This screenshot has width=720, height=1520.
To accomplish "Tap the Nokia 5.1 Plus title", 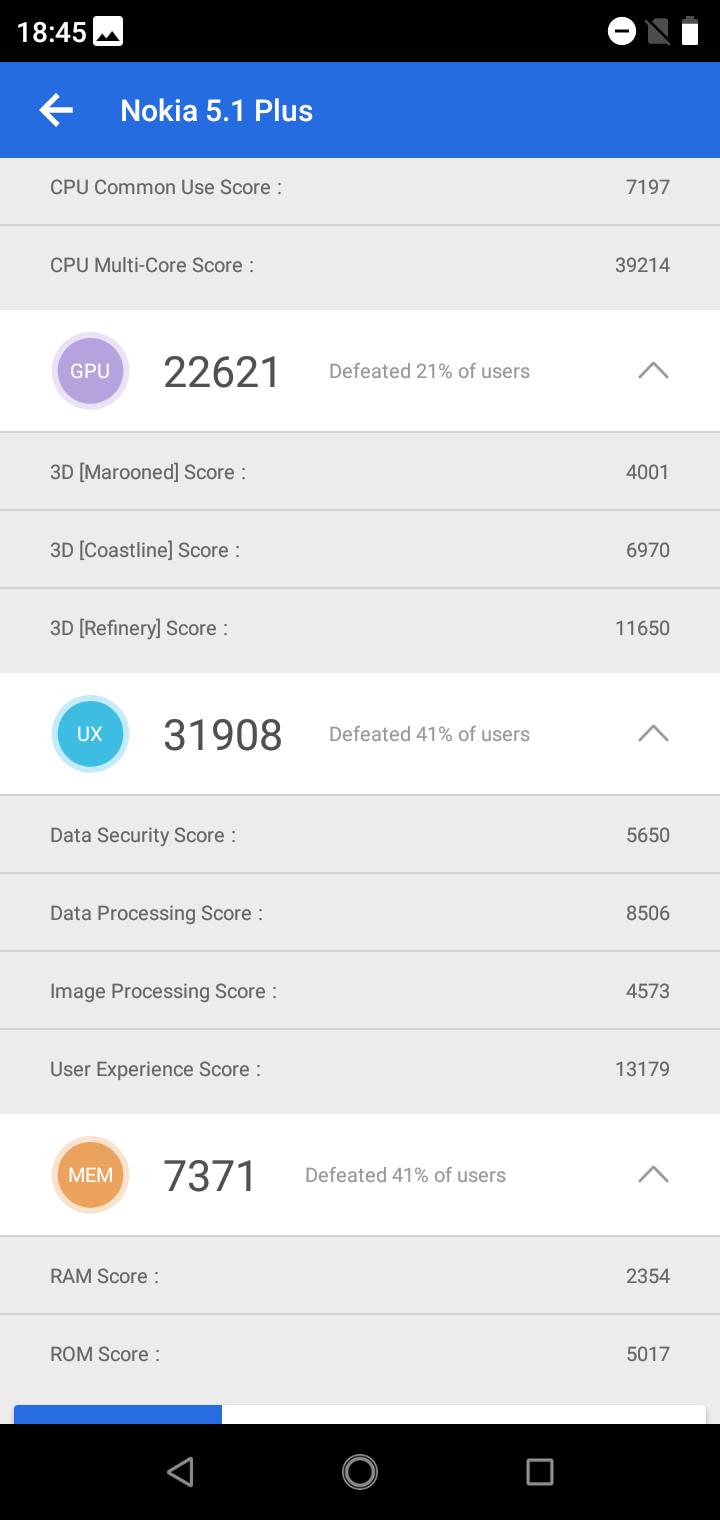I will pos(216,110).
